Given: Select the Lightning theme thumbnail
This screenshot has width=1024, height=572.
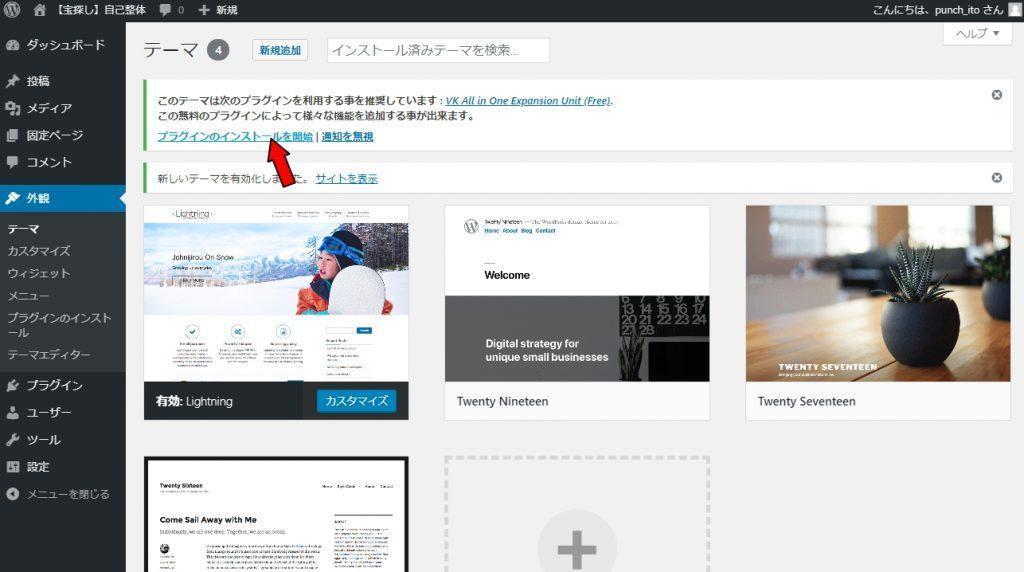Looking at the screenshot, I should click(276, 294).
